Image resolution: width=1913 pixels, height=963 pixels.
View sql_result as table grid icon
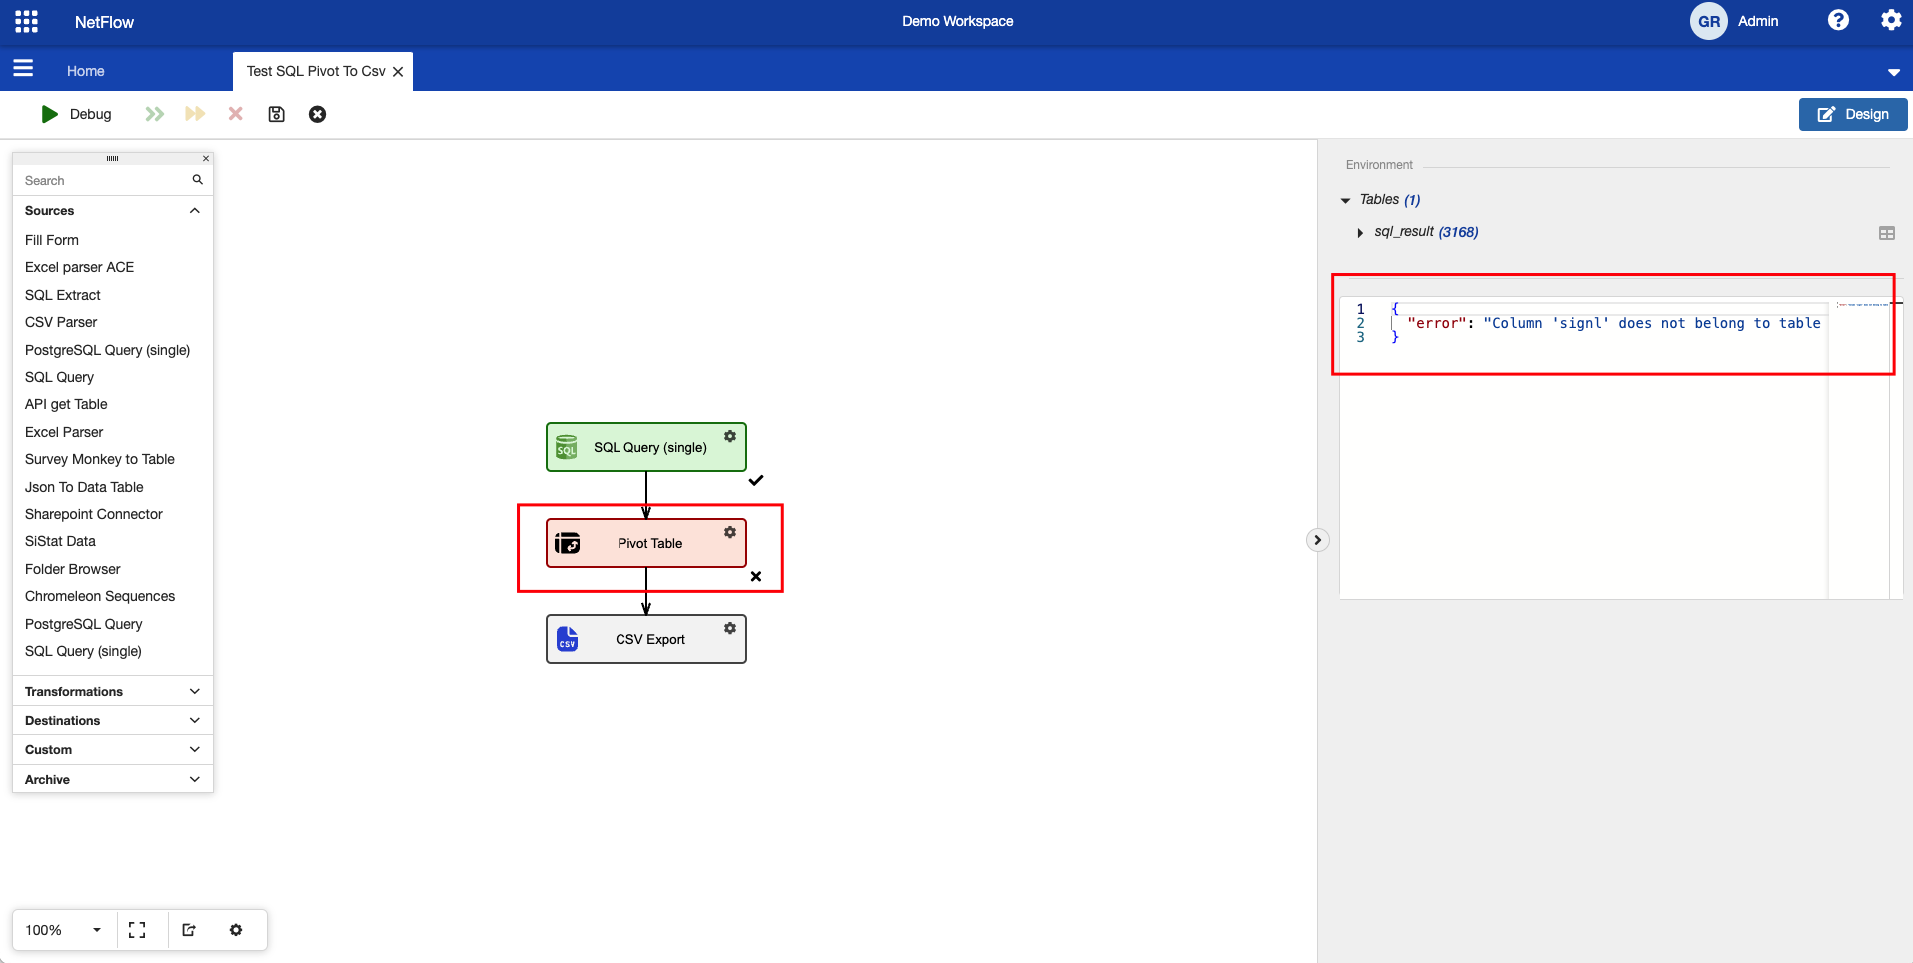[1886, 233]
